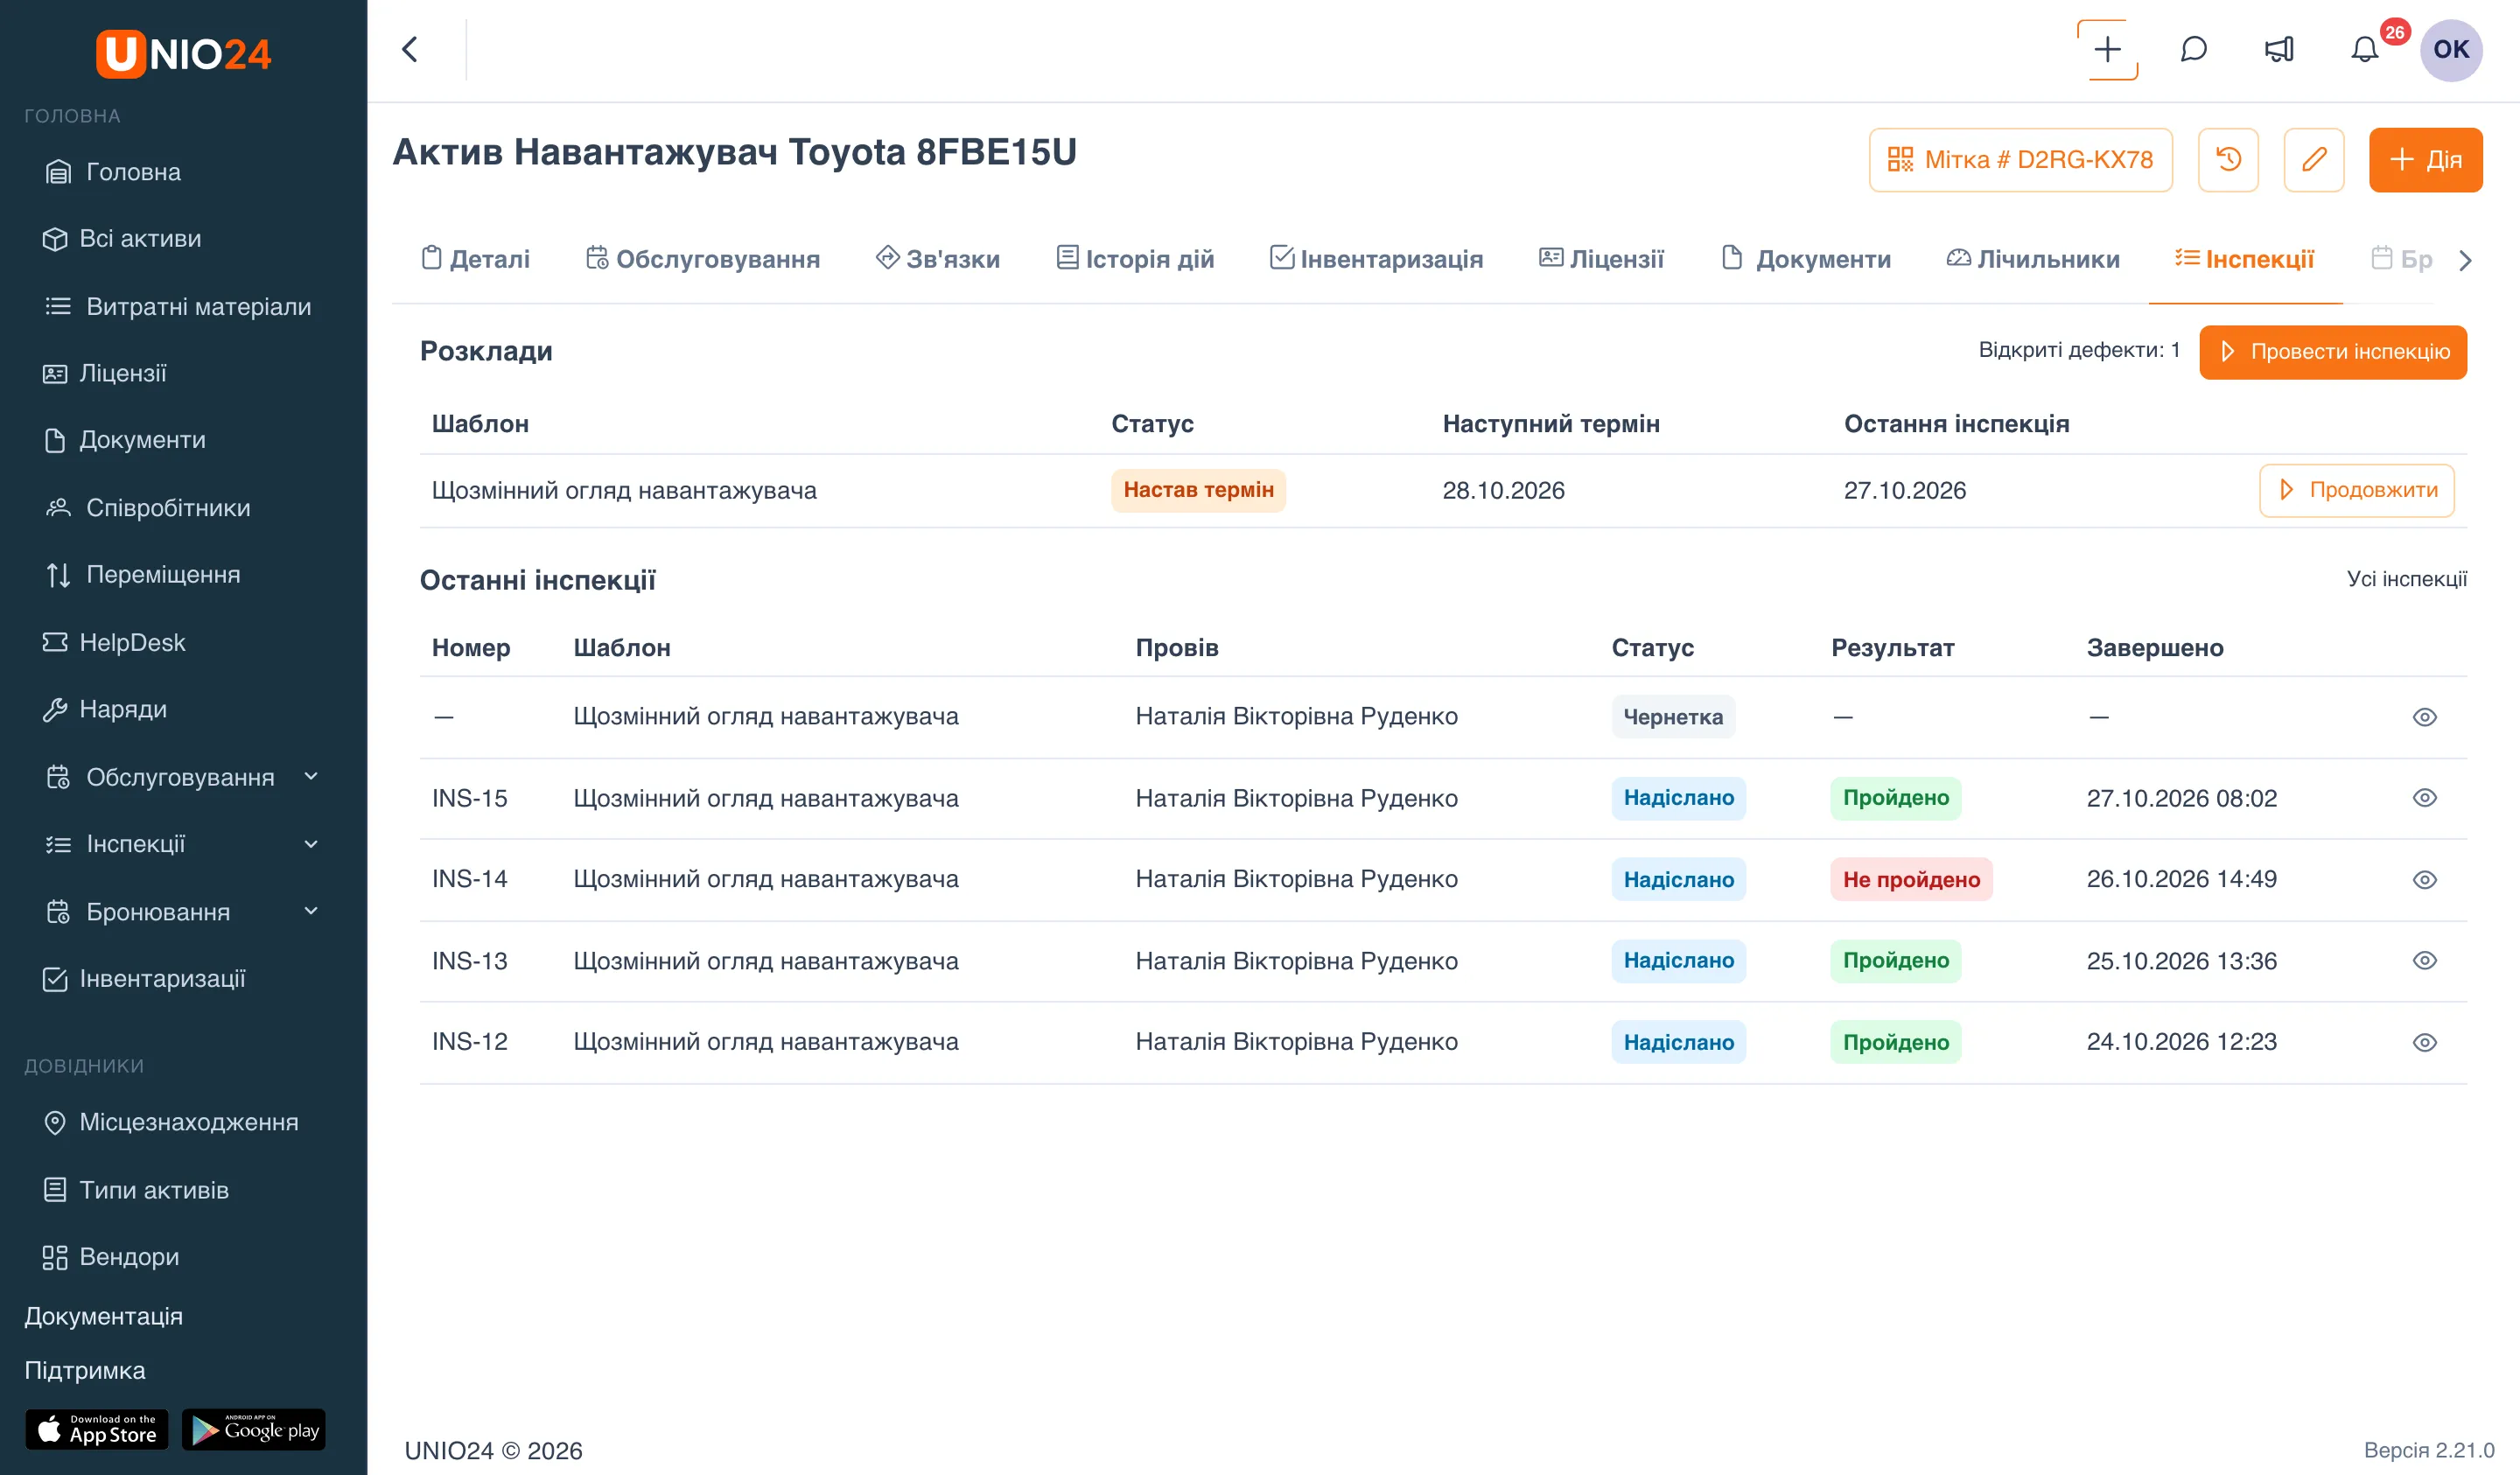View inspection INS-13 via eye icon

pyautogui.click(x=2425, y=961)
